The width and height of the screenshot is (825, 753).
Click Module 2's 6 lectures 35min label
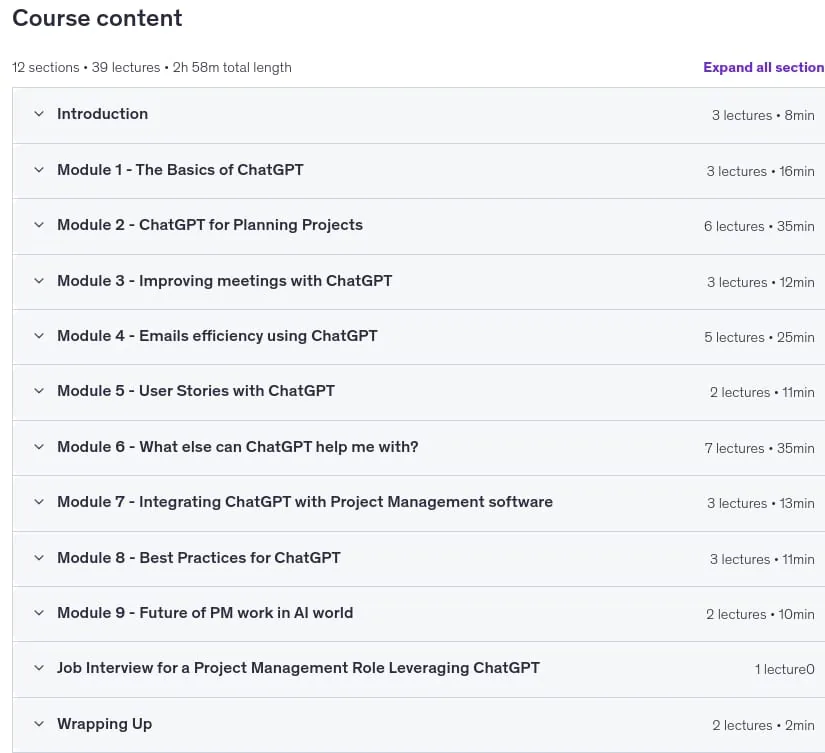[x=759, y=226]
